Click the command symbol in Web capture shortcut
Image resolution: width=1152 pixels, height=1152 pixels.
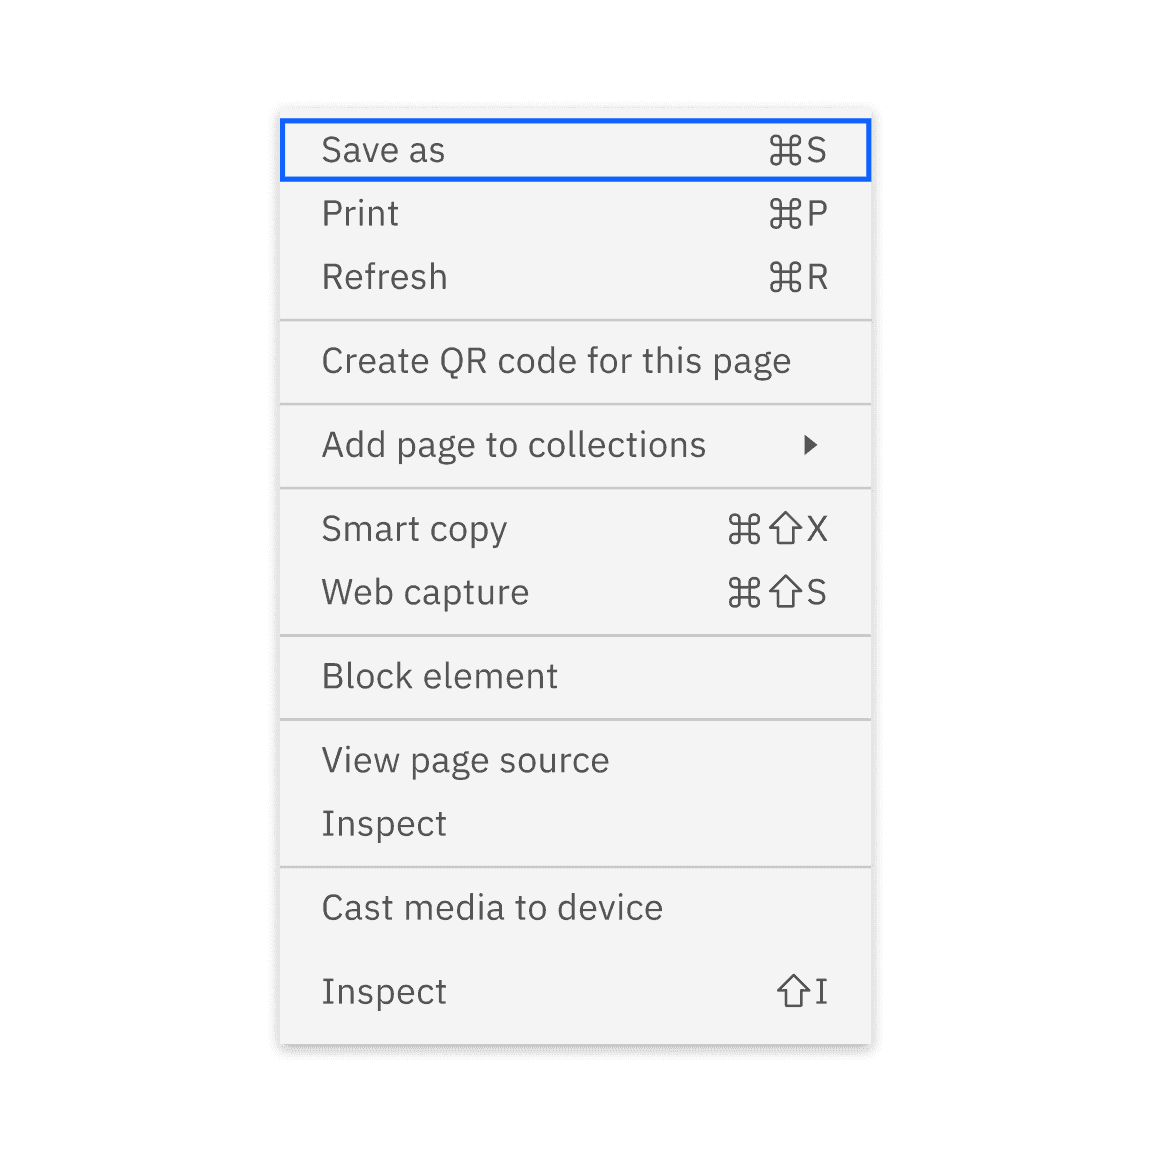pos(744,592)
